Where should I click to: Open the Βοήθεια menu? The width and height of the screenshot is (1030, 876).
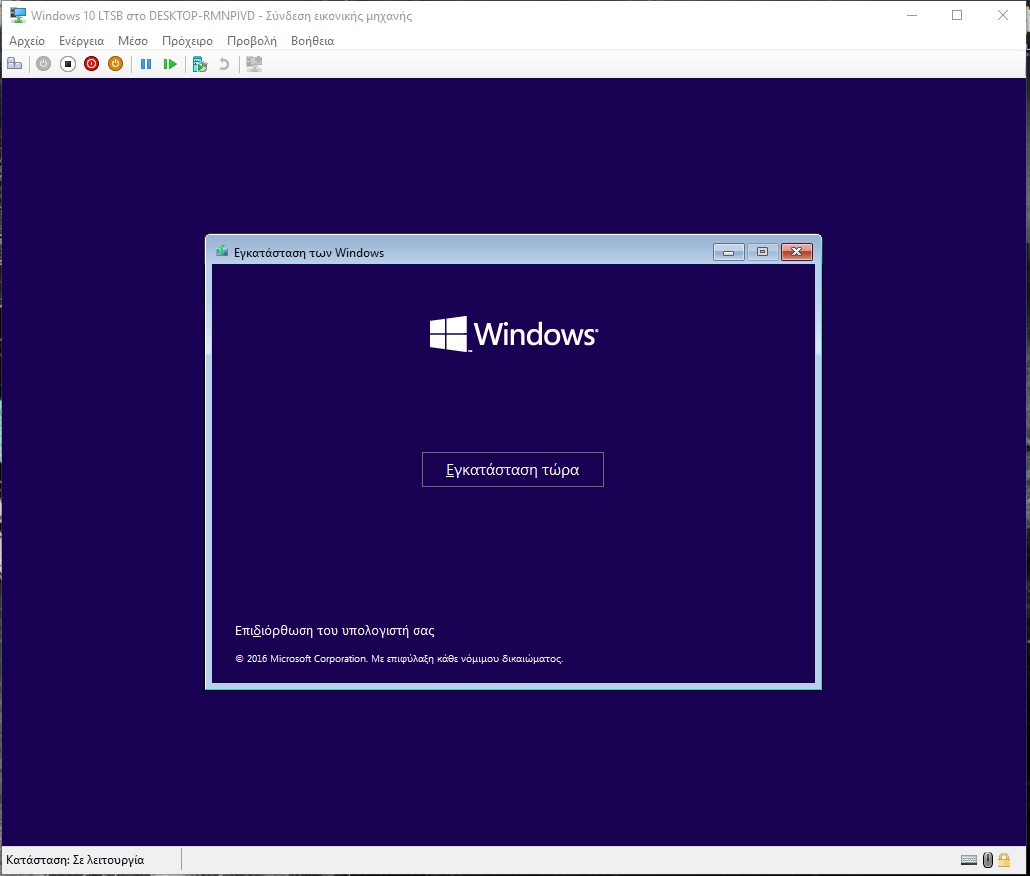(313, 41)
